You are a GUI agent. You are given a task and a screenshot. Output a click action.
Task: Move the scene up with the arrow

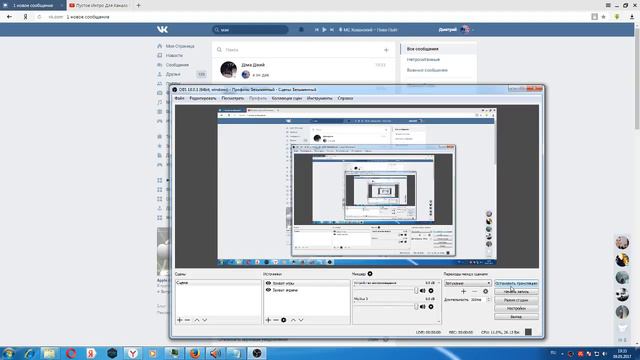(197, 320)
